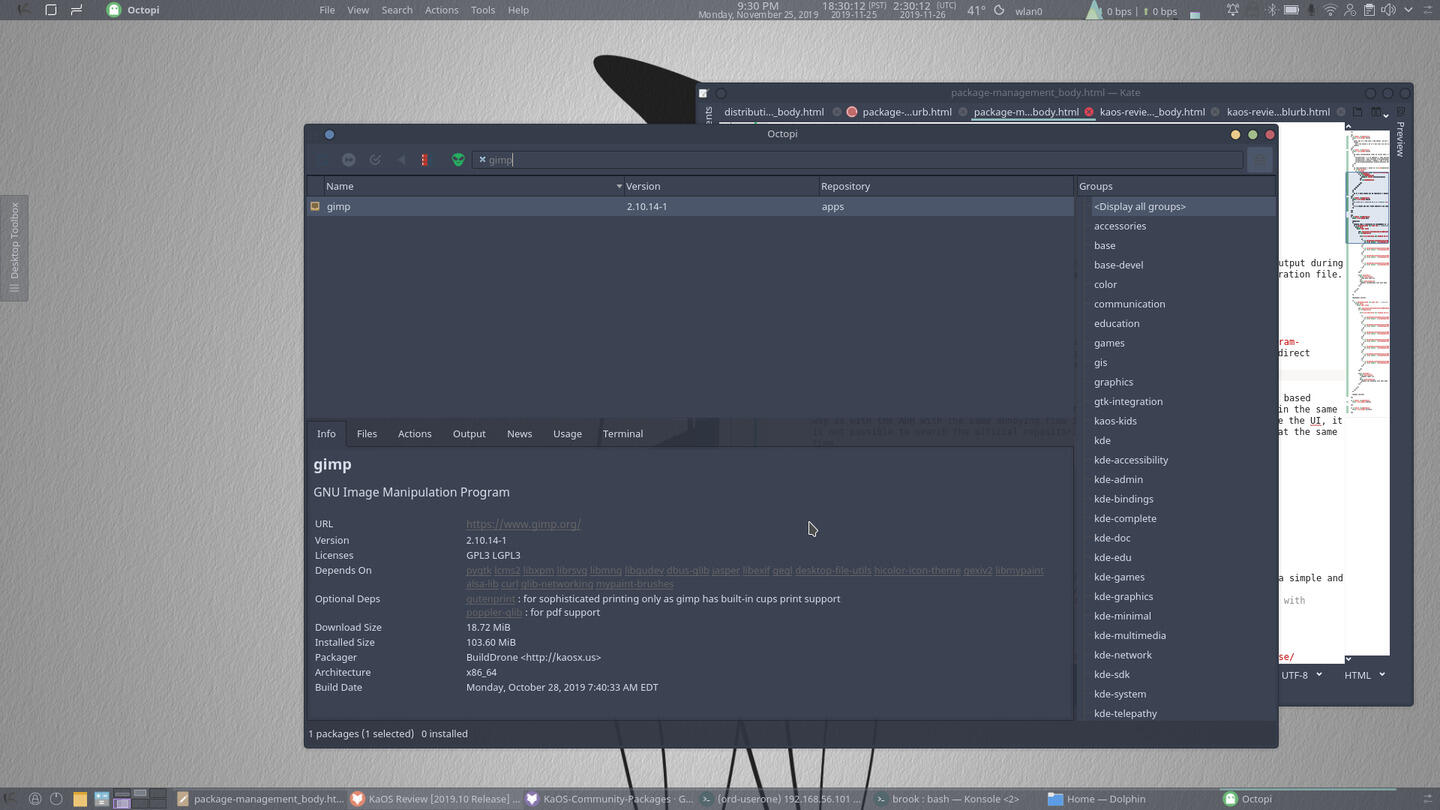
Task: Open the Help menu
Action: (x=518, y=10)
